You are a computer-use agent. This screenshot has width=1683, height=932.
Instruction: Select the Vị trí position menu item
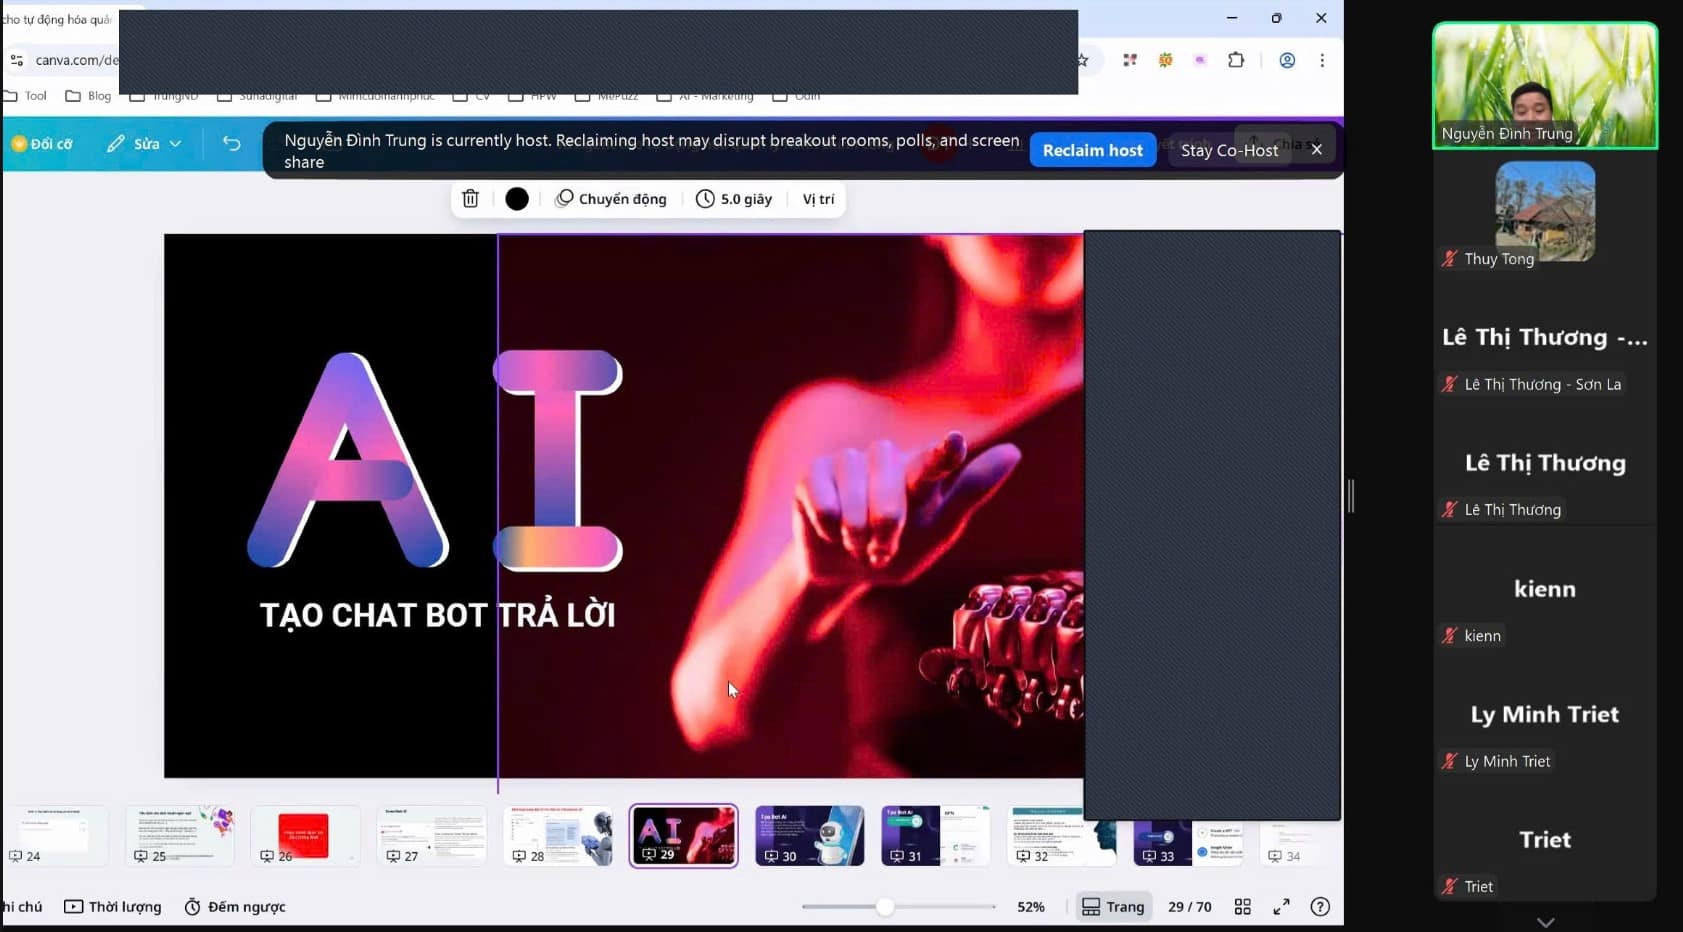coord(818,198)
